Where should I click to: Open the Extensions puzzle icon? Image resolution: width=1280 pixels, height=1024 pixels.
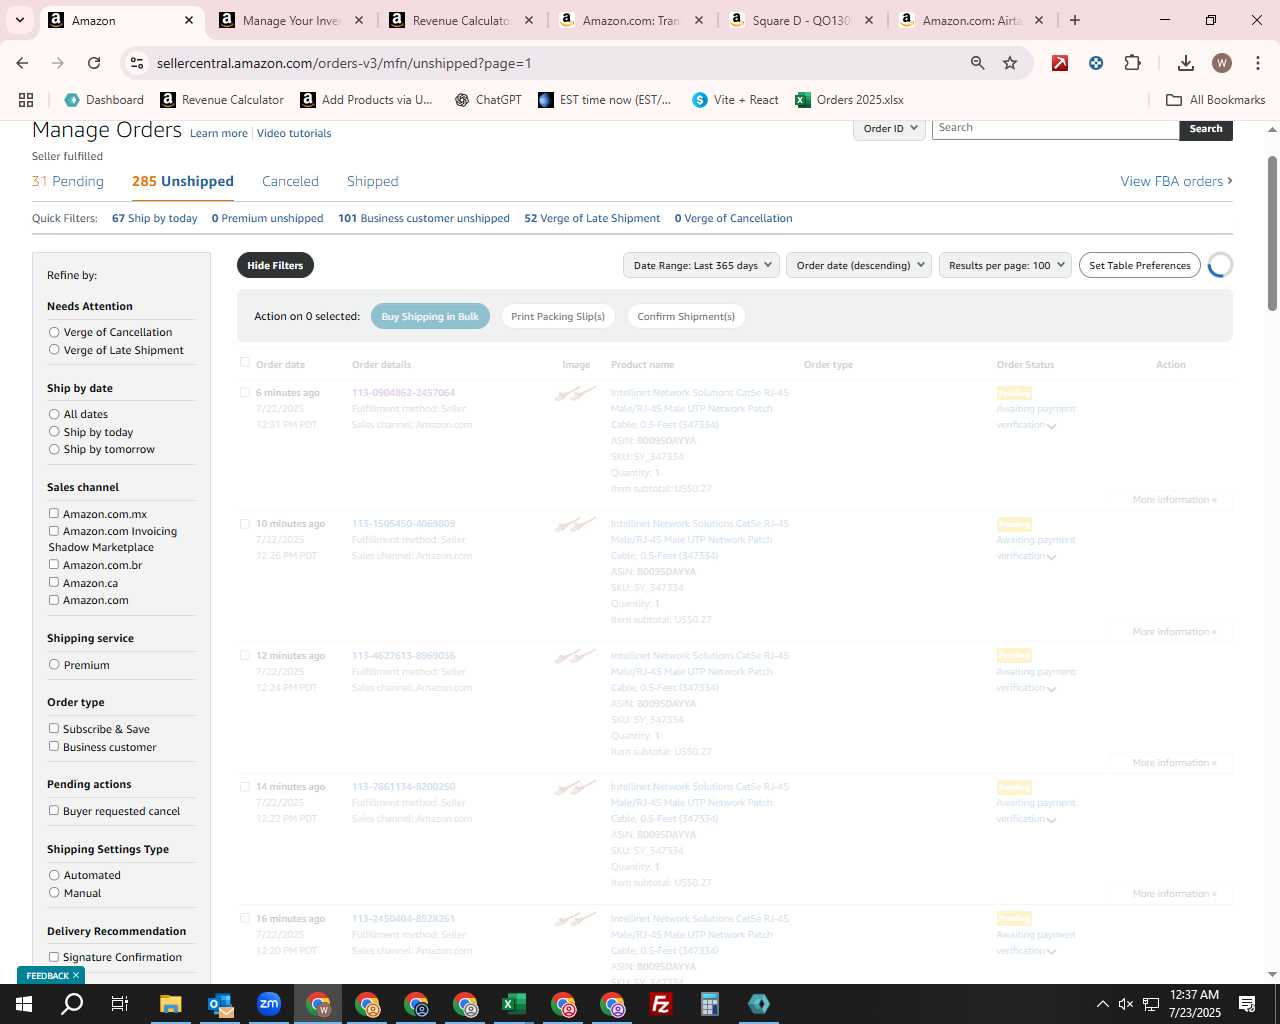point(1132,63)
